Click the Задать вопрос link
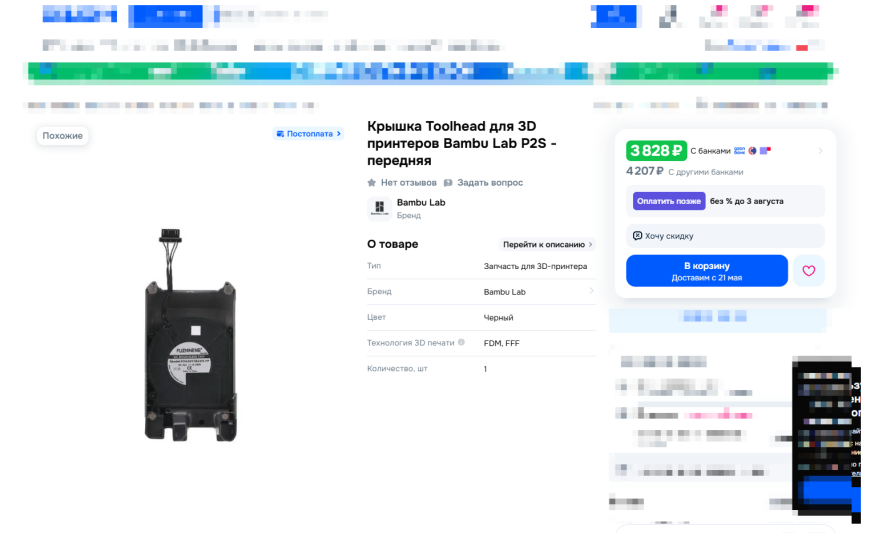 [x=490, y=183]
